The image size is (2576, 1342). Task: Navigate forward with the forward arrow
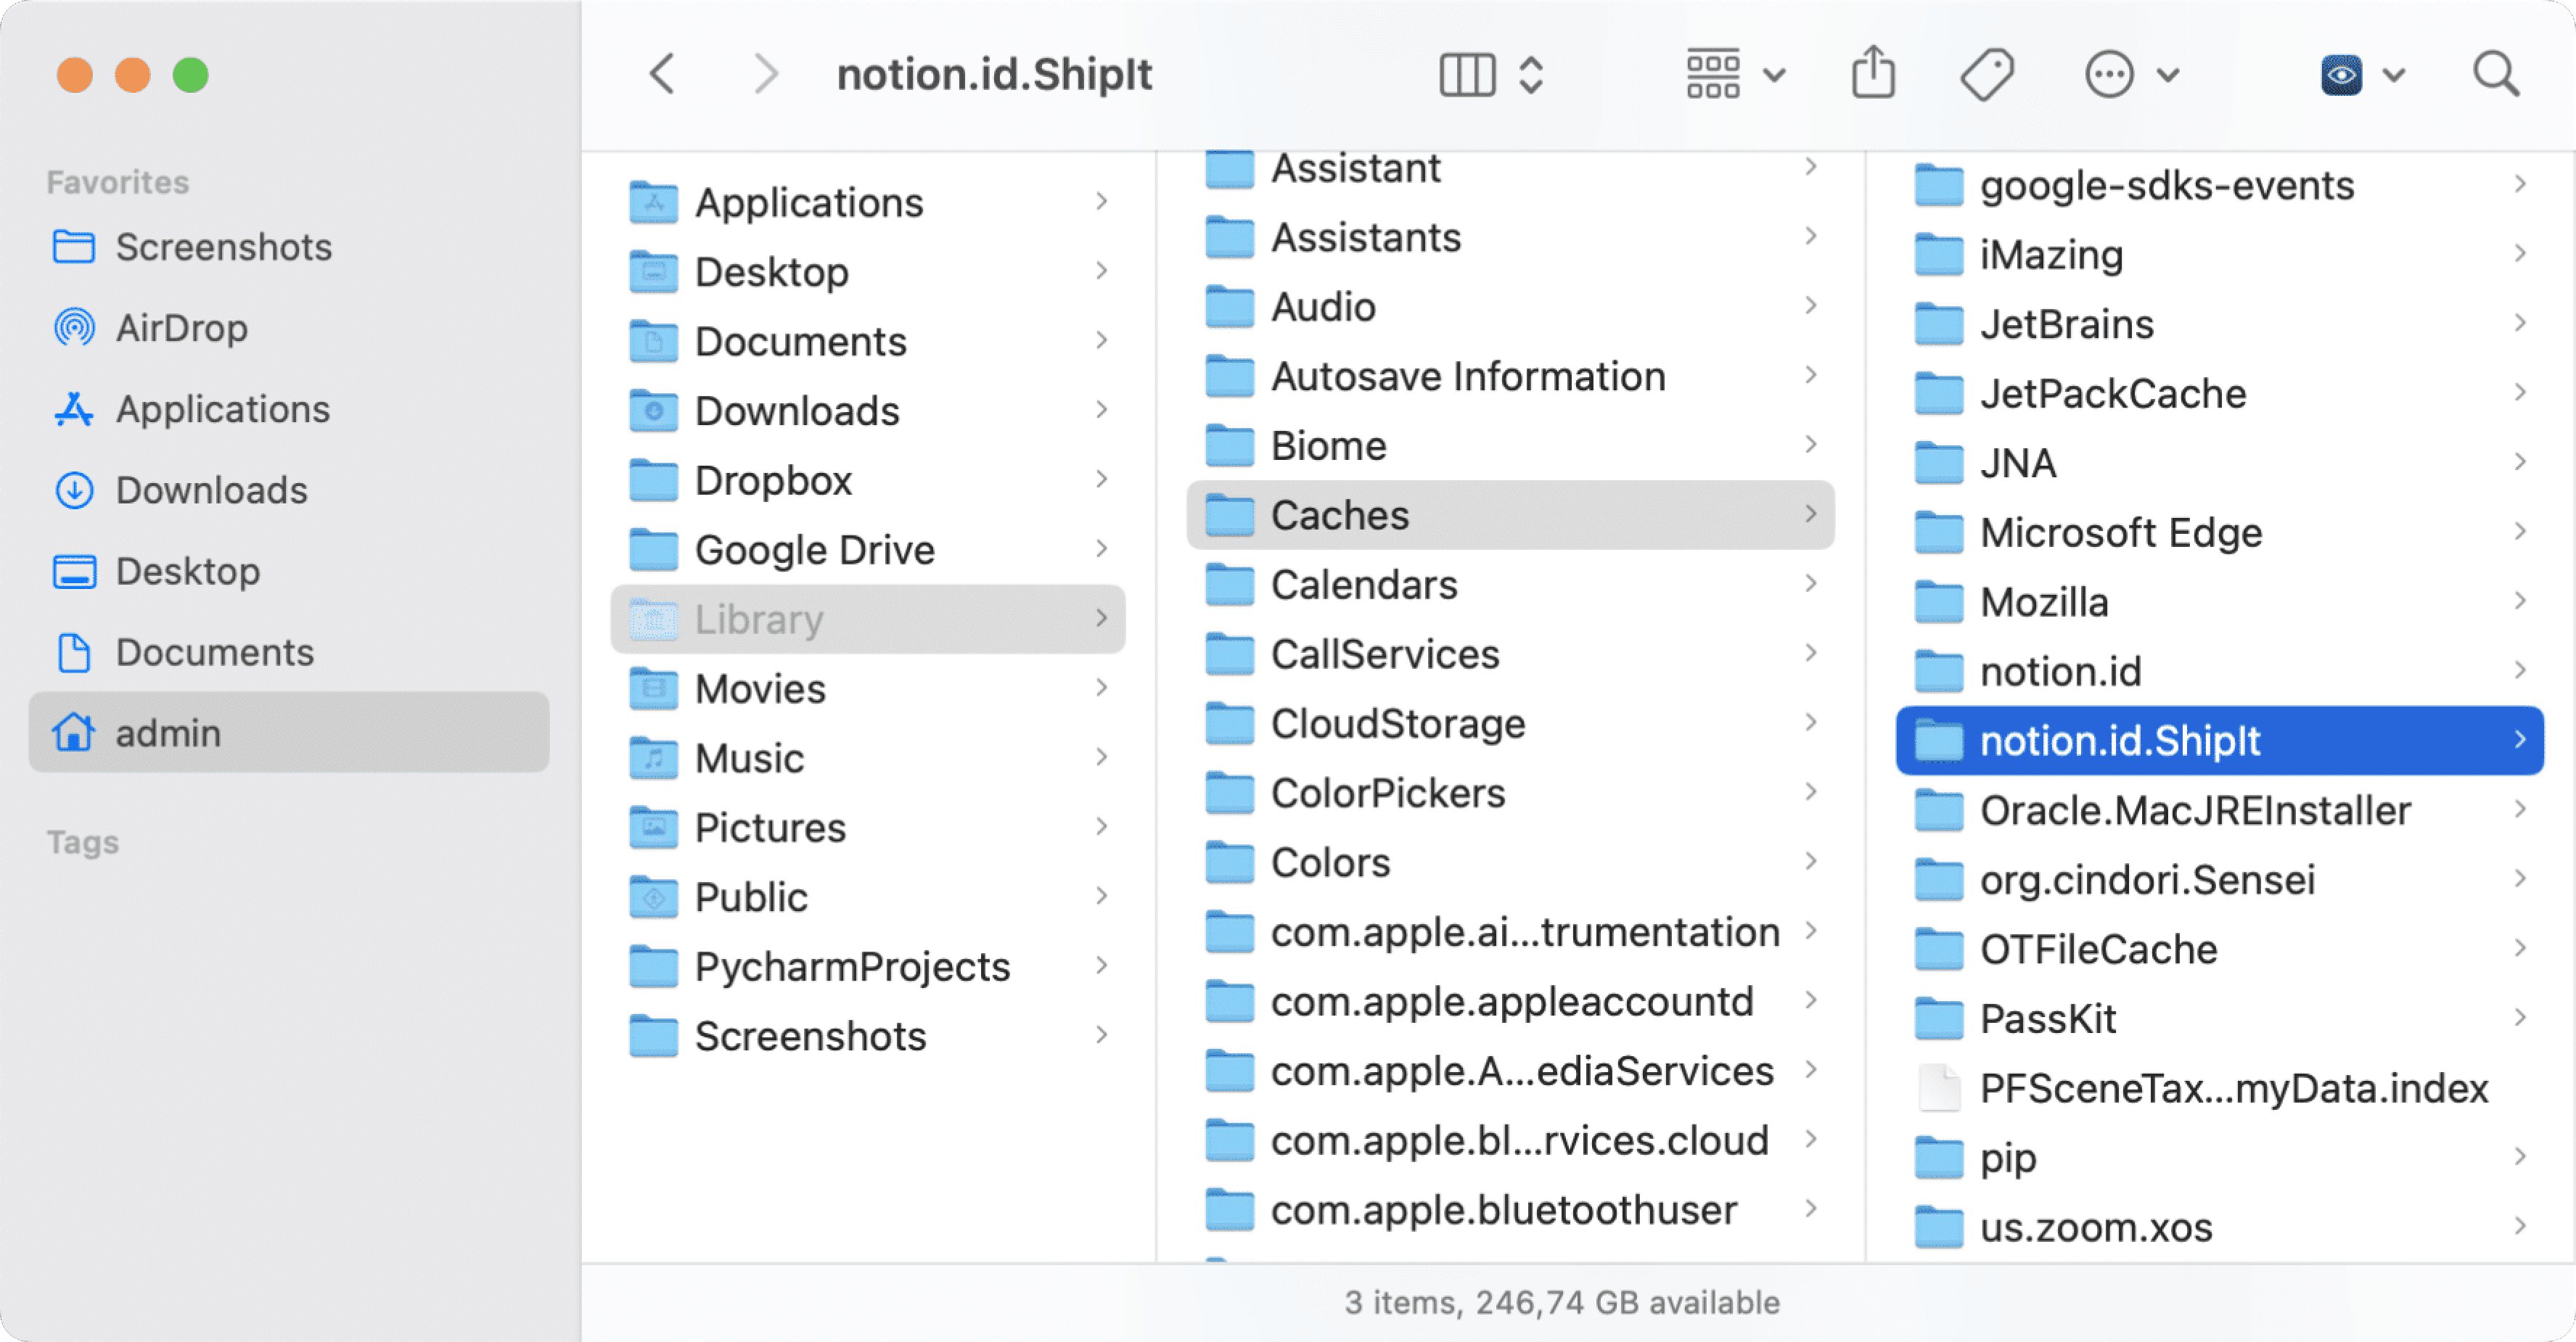[x=766, y=73]
